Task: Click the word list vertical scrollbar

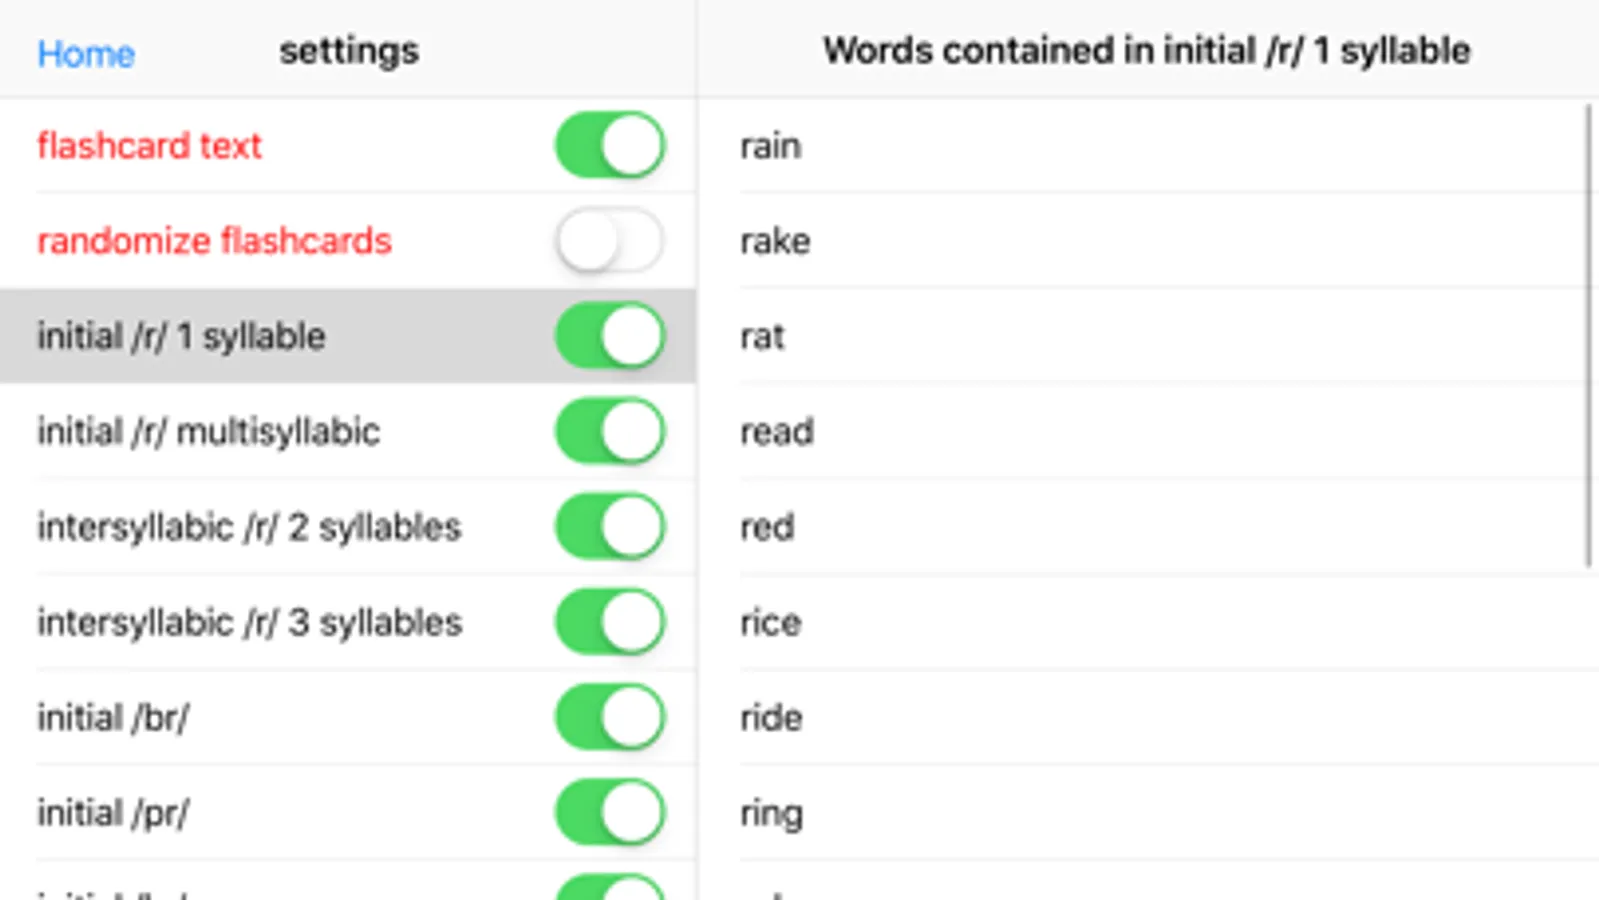Action: click(x=1589, y=335)
